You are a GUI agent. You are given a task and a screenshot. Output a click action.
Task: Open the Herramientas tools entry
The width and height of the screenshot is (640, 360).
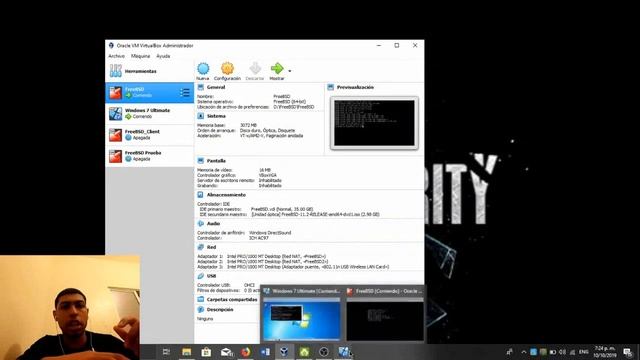[149, 71]
